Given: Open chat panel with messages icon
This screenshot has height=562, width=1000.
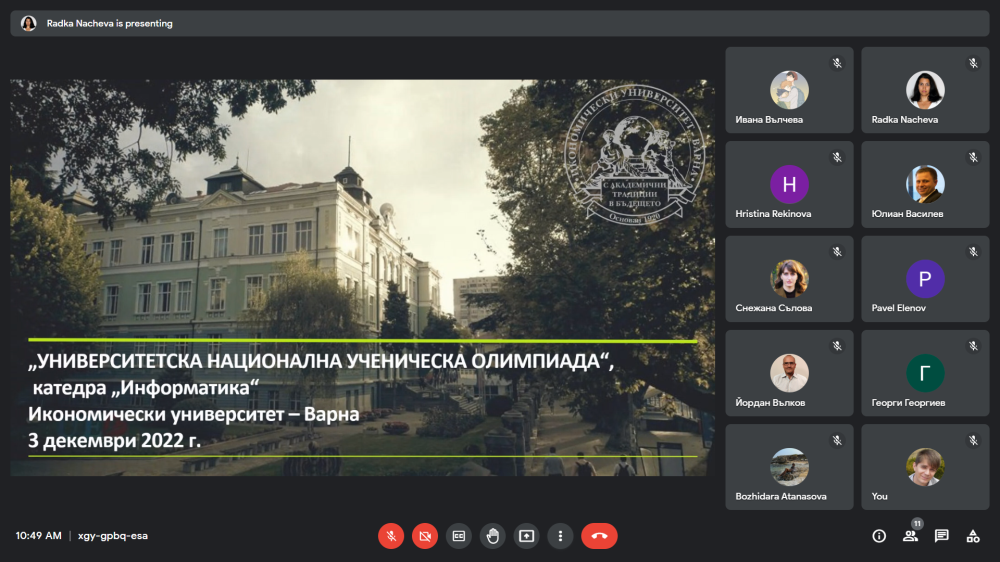Looking at the screenshot, I should [941, 536].
